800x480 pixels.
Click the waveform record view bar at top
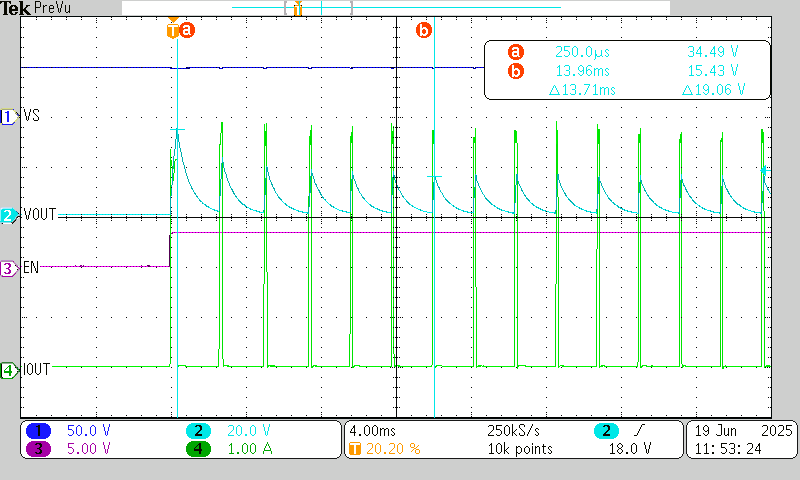(298, 8)
